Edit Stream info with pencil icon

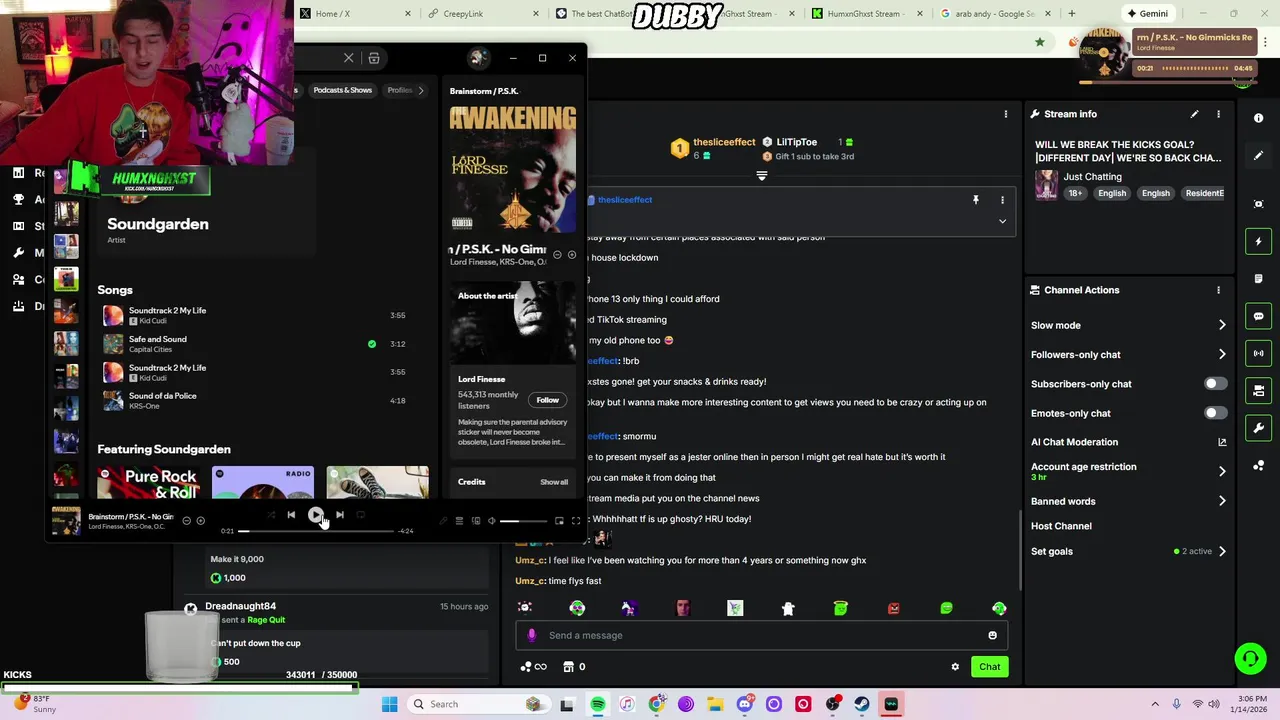click(1194, 114)
